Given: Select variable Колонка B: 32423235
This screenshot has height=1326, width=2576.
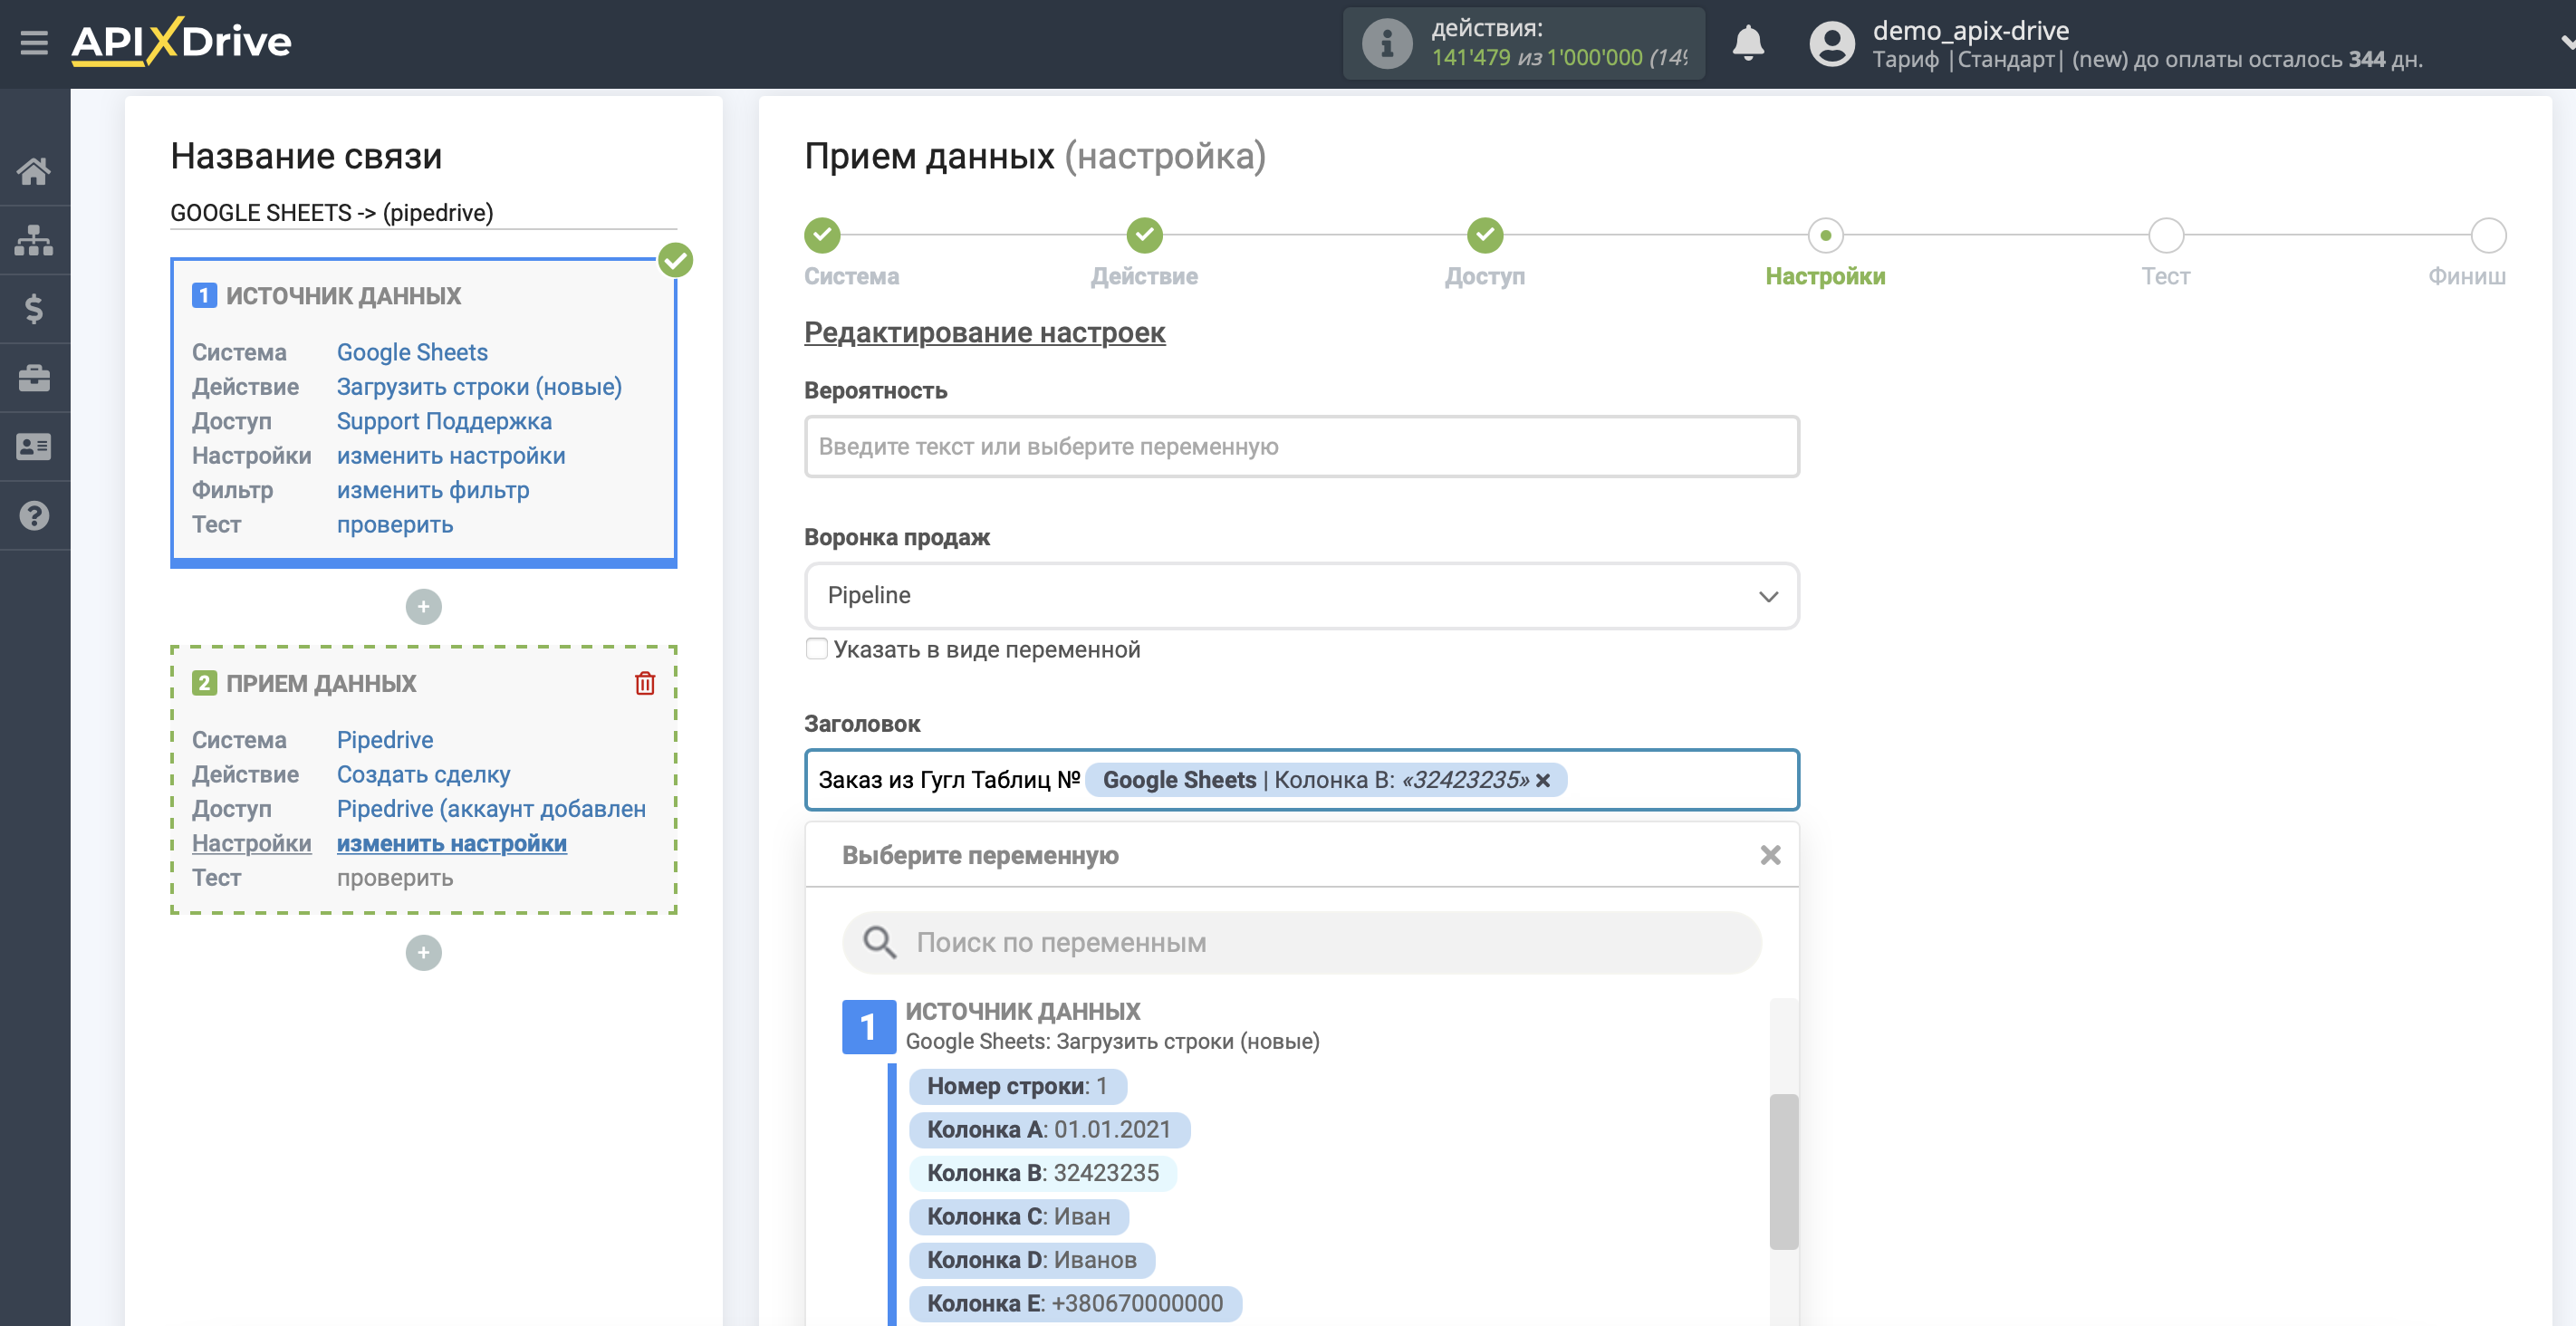Looking at the screenshot, I should (x=1043, y=1173).
